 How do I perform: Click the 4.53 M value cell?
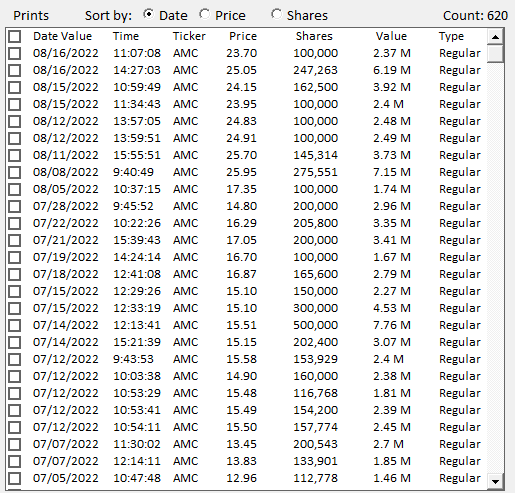click(392, 308)
